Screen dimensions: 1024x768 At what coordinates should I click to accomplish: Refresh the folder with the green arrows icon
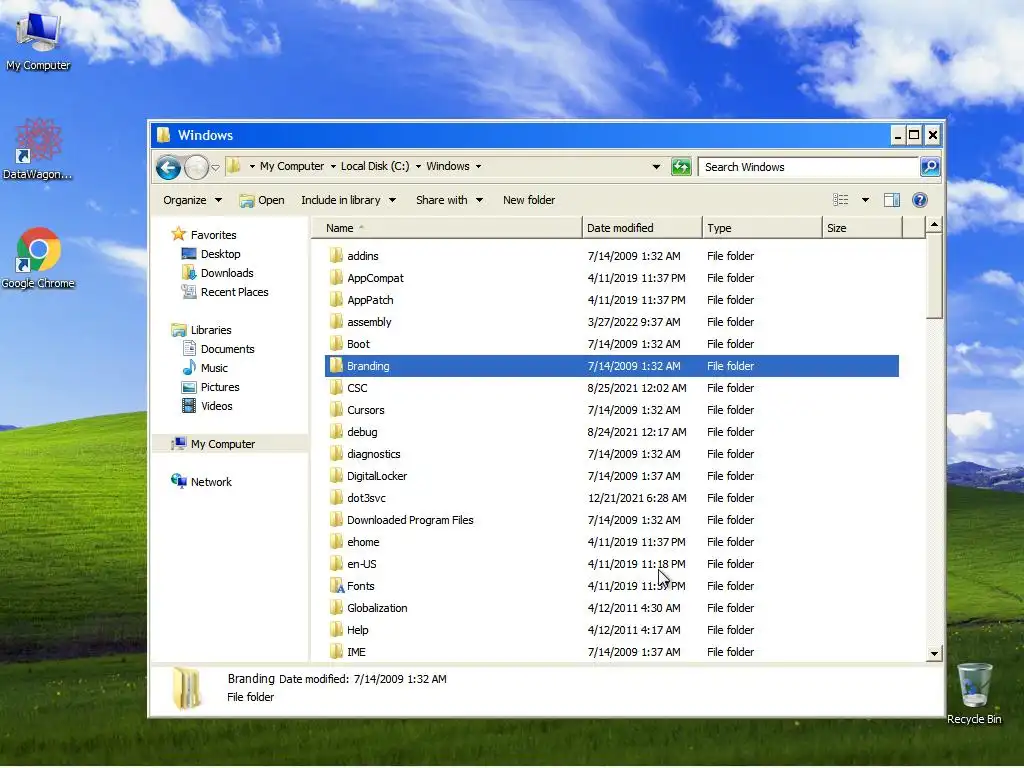(x=681, y=167)
